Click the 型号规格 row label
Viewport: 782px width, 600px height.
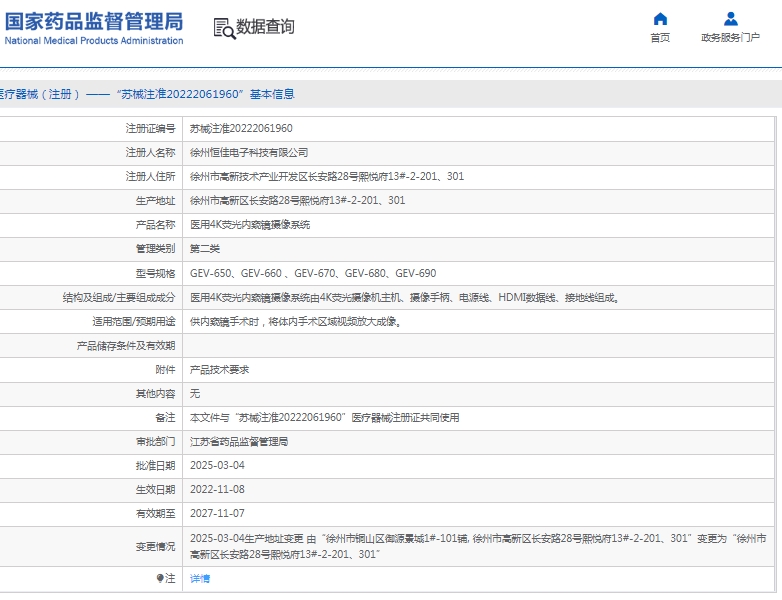pos(155,273)
